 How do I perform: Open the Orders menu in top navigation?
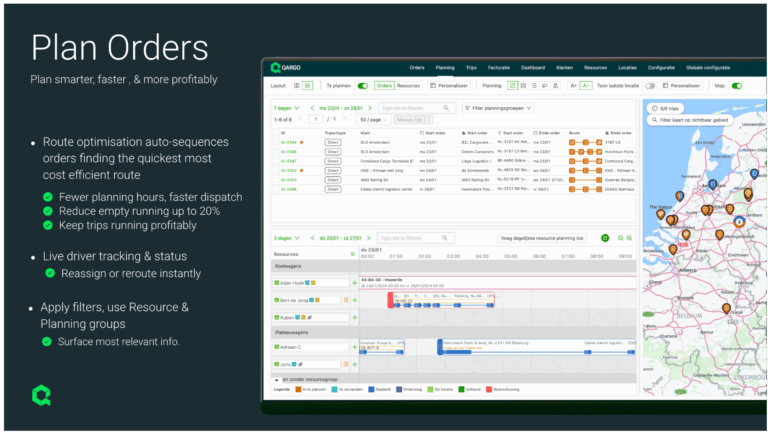pyautogui.click(x=417, y=68)
